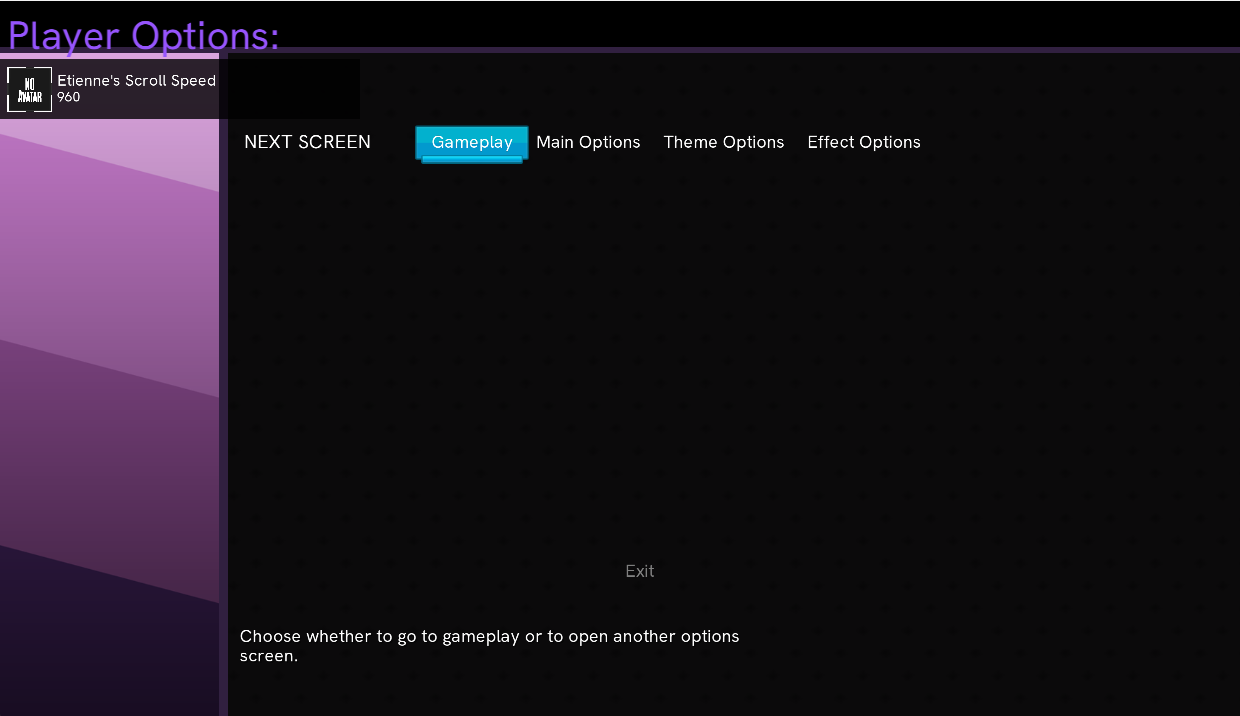The height and width of the screenshot is (716, 1240).
Task: Click the vertical divider beside the sidebar
Action: point(224,400)
